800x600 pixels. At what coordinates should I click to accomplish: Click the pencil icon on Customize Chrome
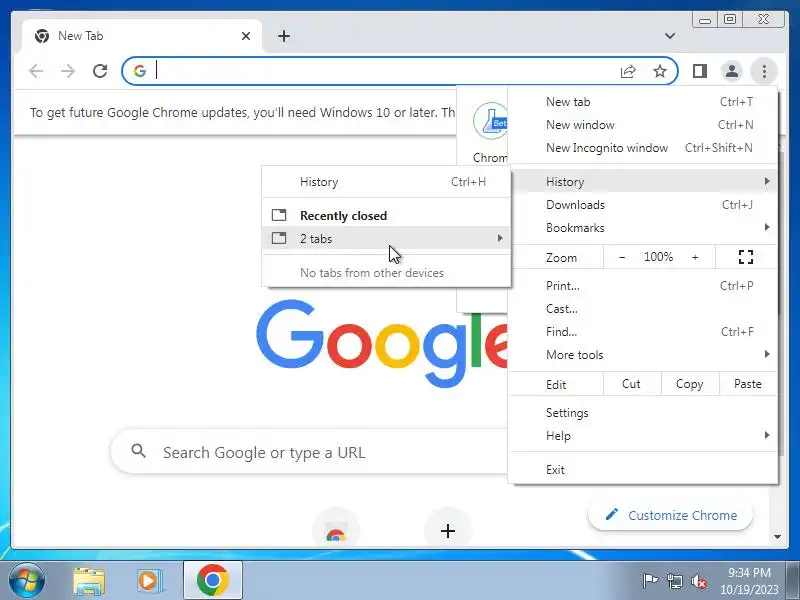pos(612,514)
